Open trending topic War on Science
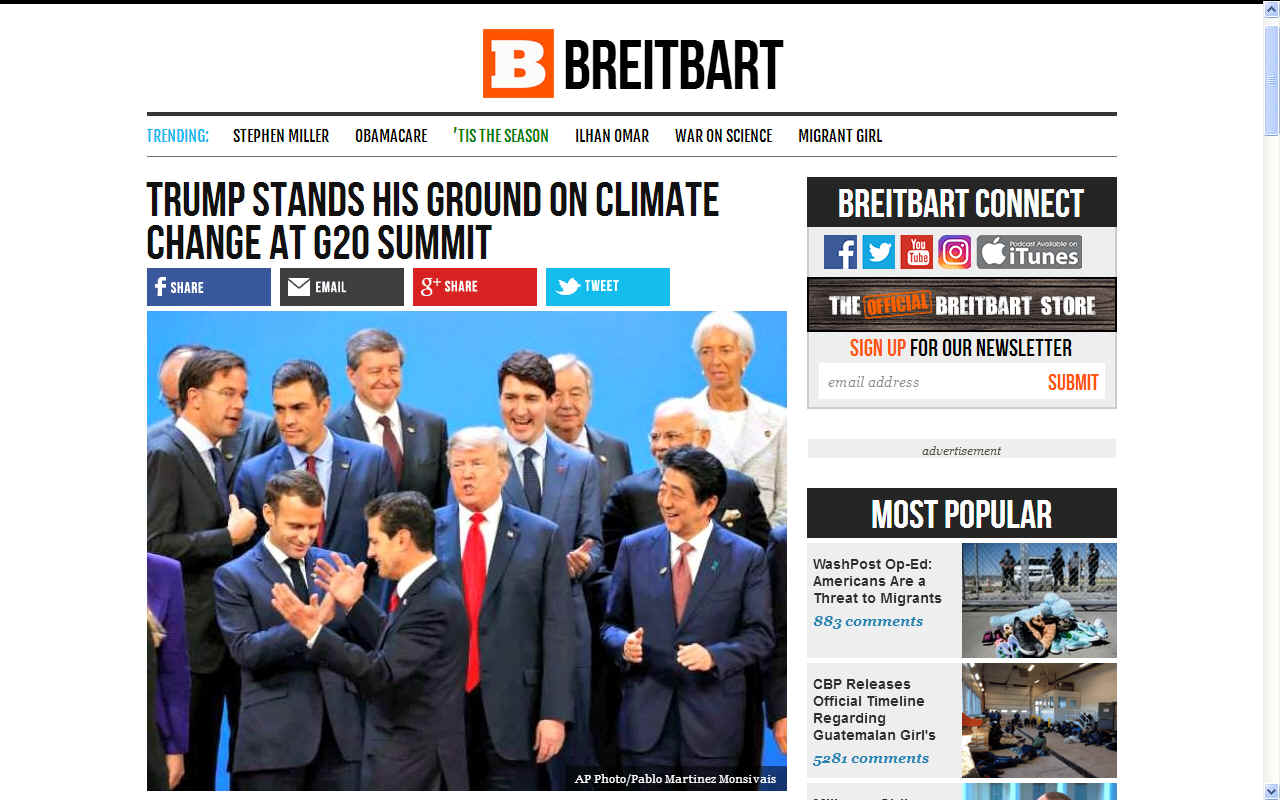This screenshot has height=800, width=1280. click(724, 136)
